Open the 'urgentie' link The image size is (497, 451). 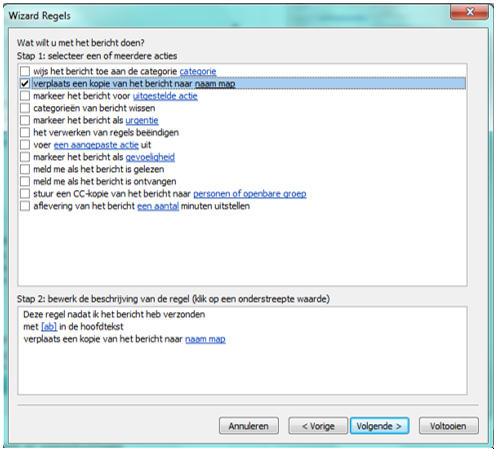(x=142, y=120)
